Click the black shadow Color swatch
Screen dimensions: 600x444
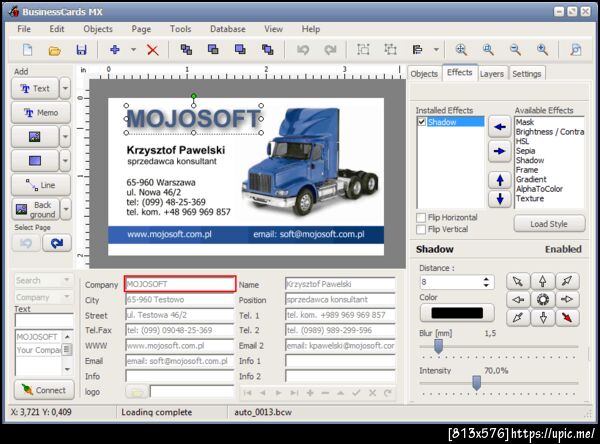(x=457, y=313)
